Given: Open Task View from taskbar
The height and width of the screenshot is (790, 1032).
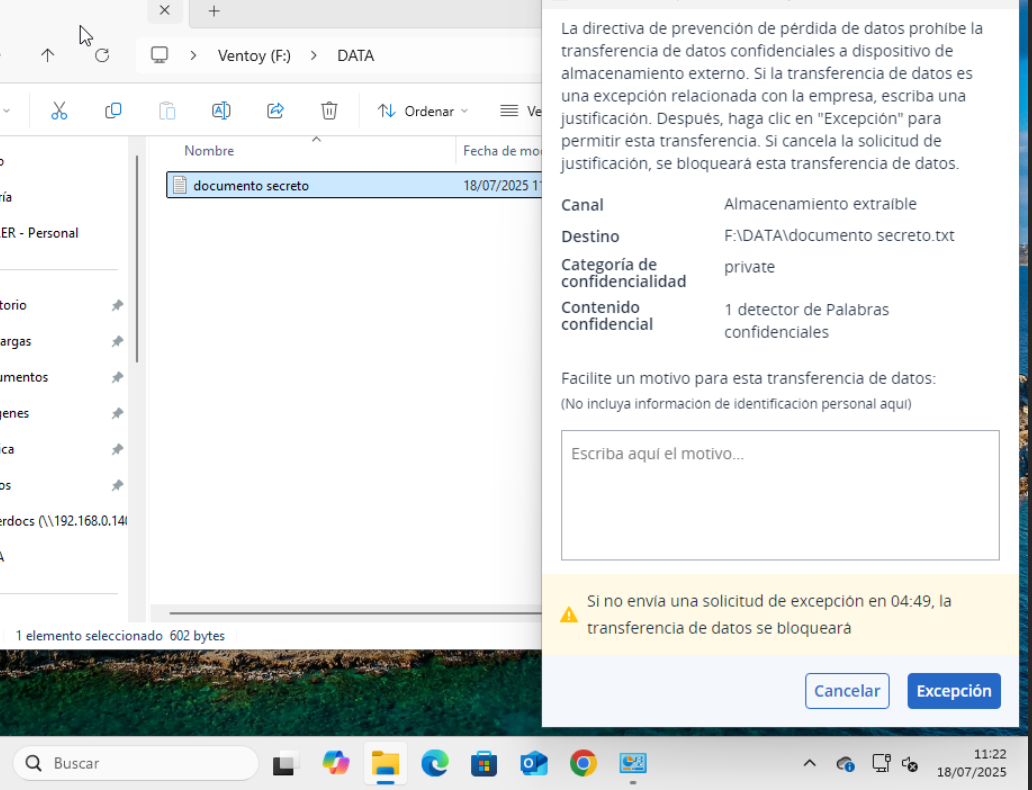Looking at the screenshot, I should (x=286, y=763).
